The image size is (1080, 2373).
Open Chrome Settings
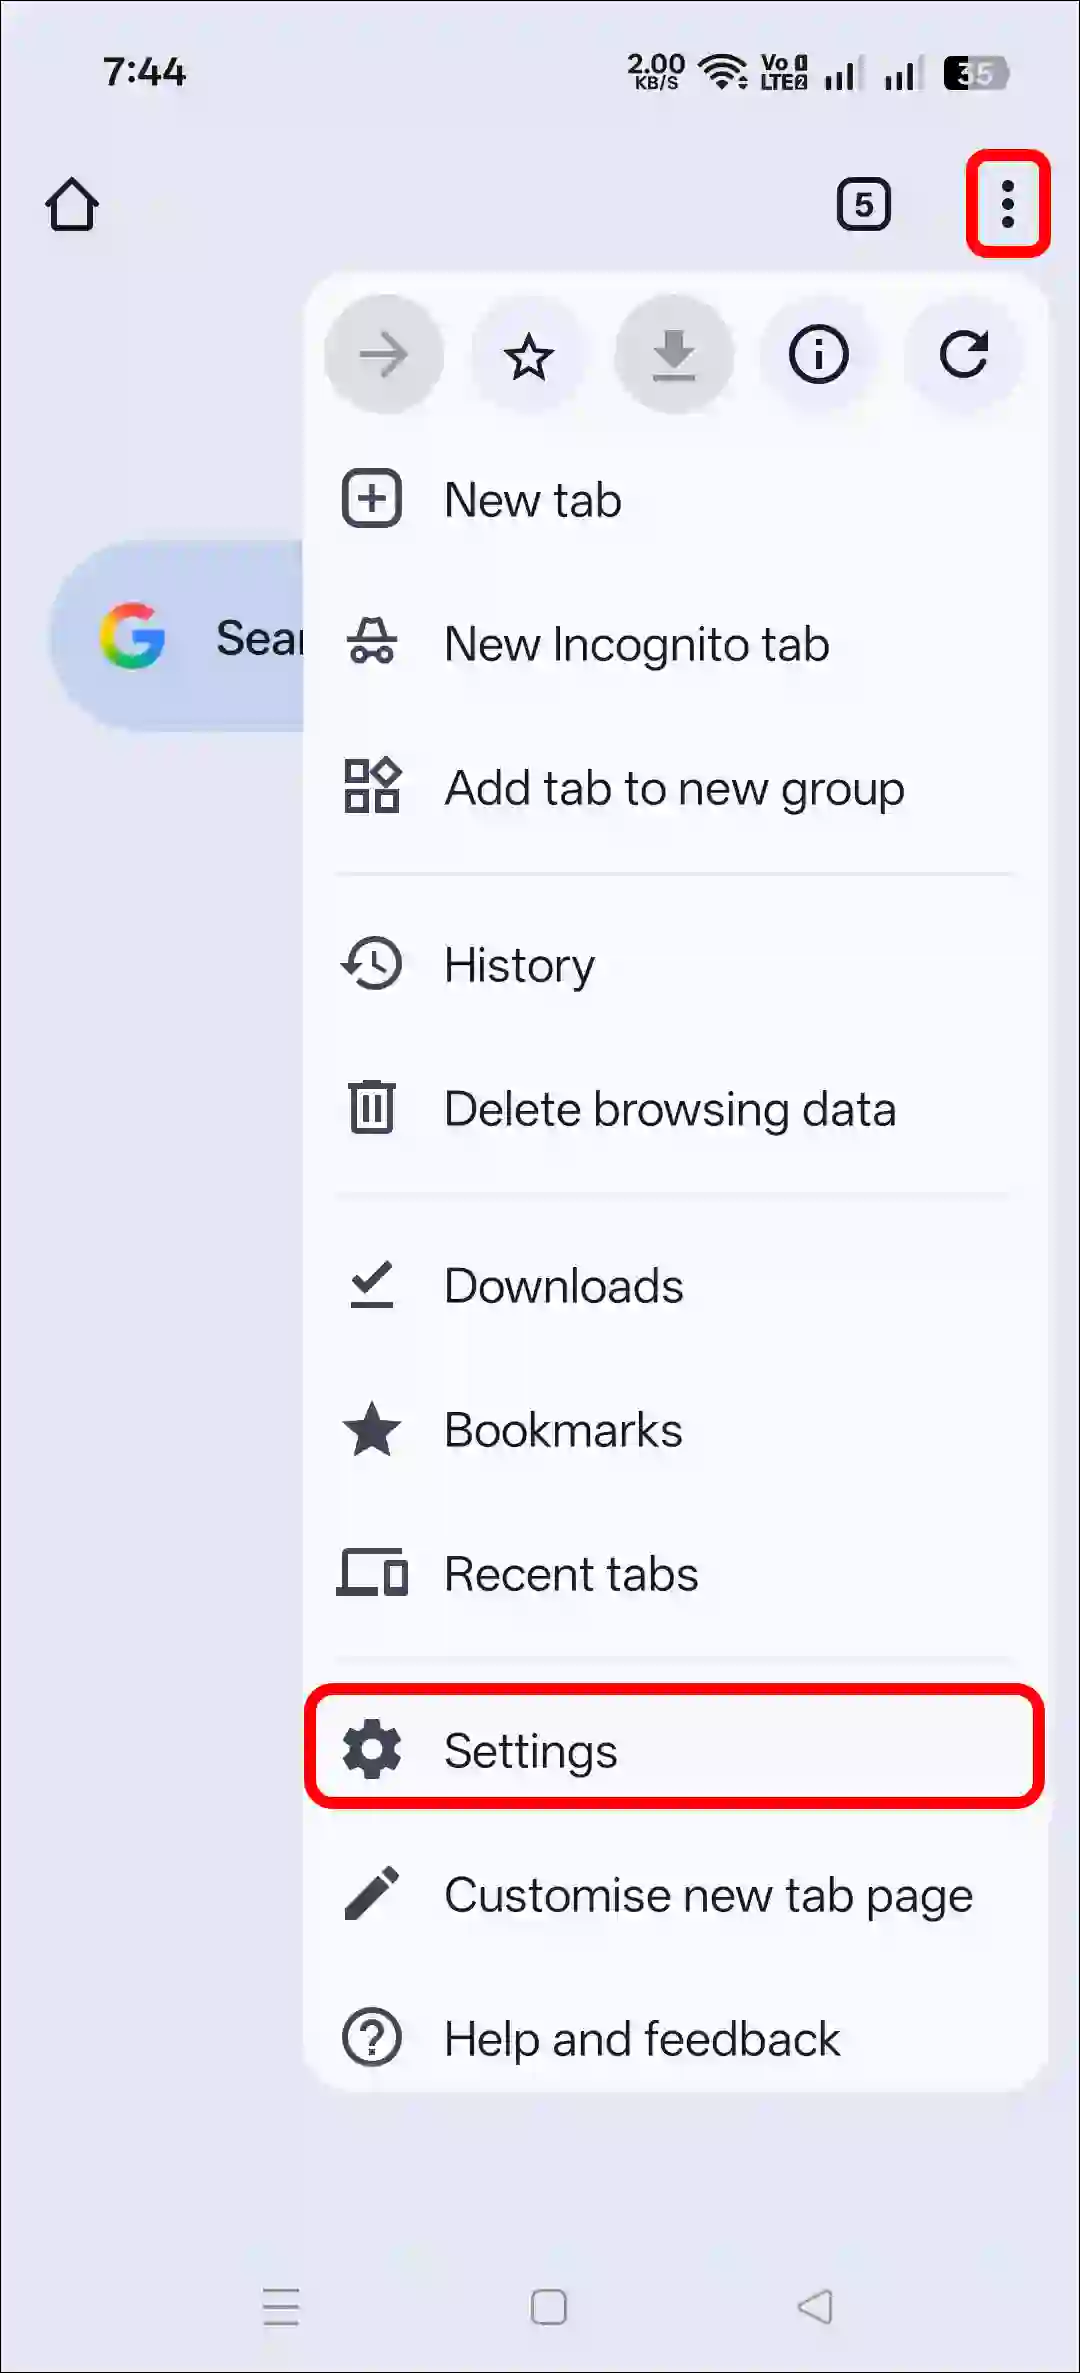pyautogui.click(x=530, y=1750)
